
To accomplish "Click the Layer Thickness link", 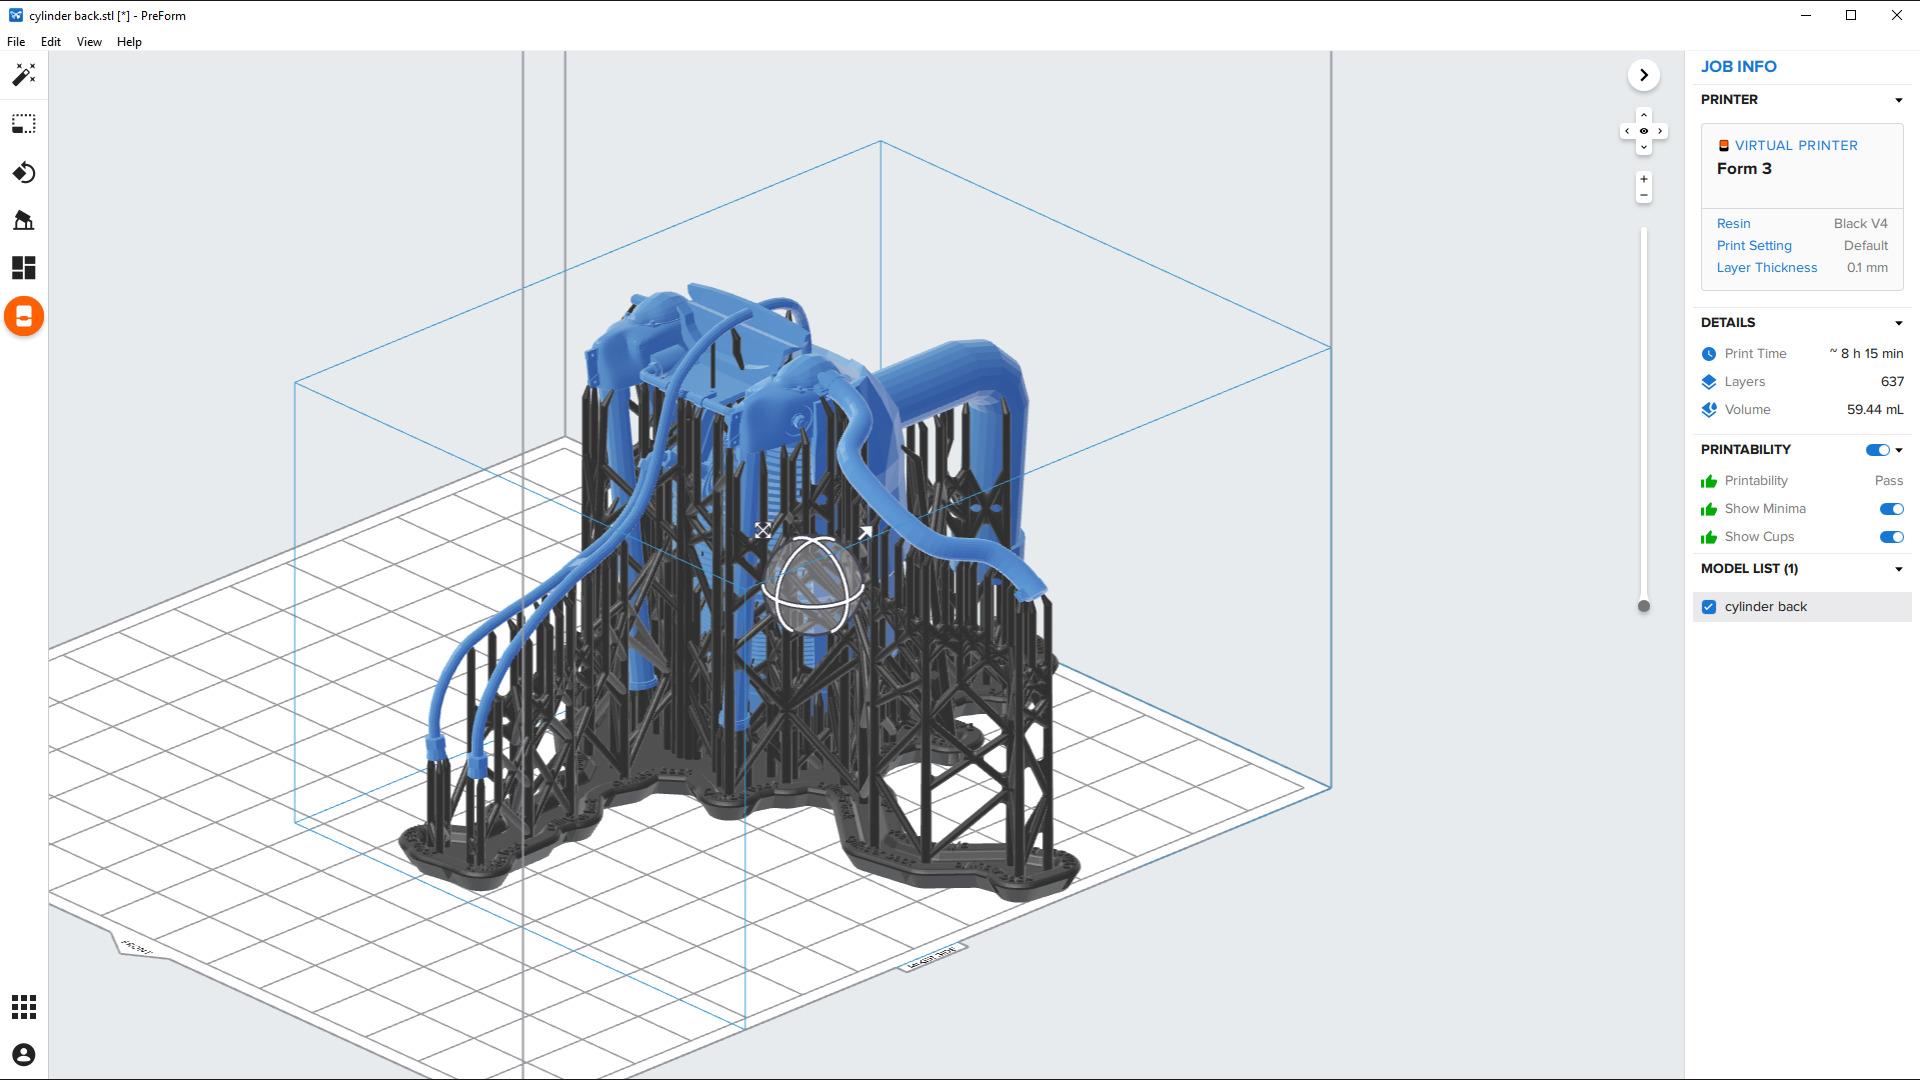I will coord(1766,268).
